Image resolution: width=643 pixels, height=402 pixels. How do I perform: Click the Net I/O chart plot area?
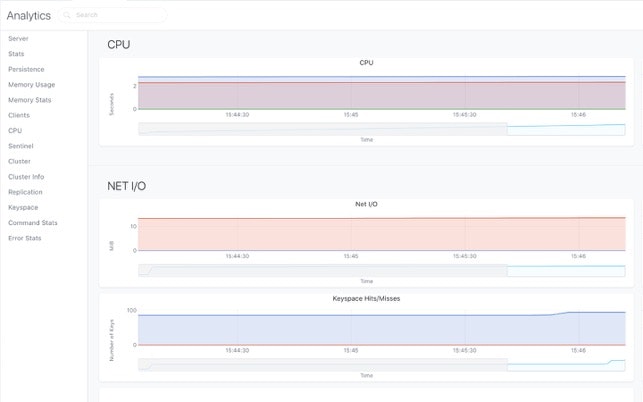click(x=382, y=234)
